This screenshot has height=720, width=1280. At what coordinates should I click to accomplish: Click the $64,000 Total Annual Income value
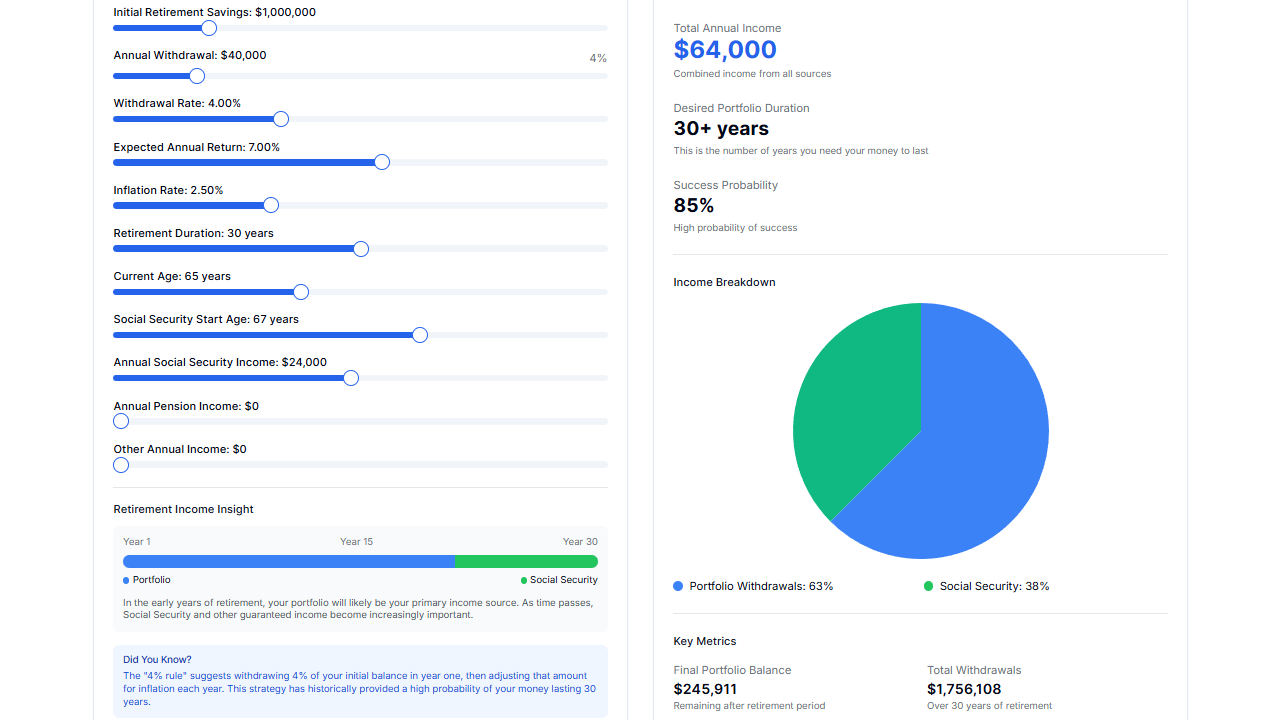tap(724, 49)
